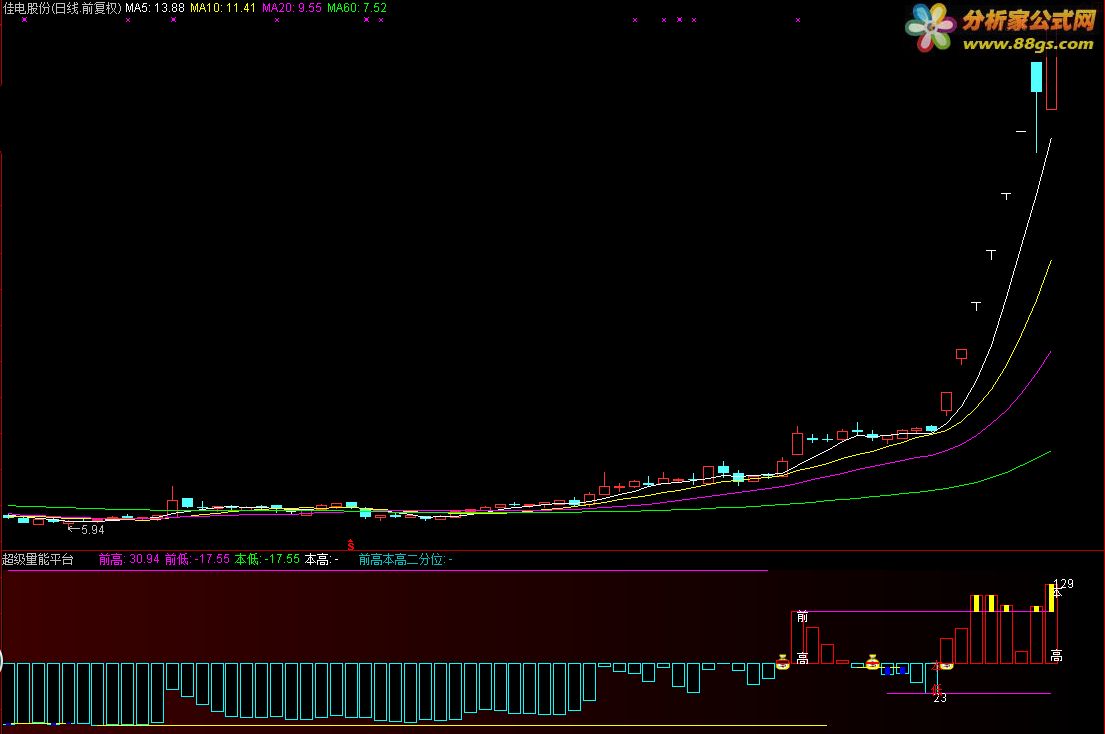Click the money bag icon beside the 前 bar

click(782, 661)
